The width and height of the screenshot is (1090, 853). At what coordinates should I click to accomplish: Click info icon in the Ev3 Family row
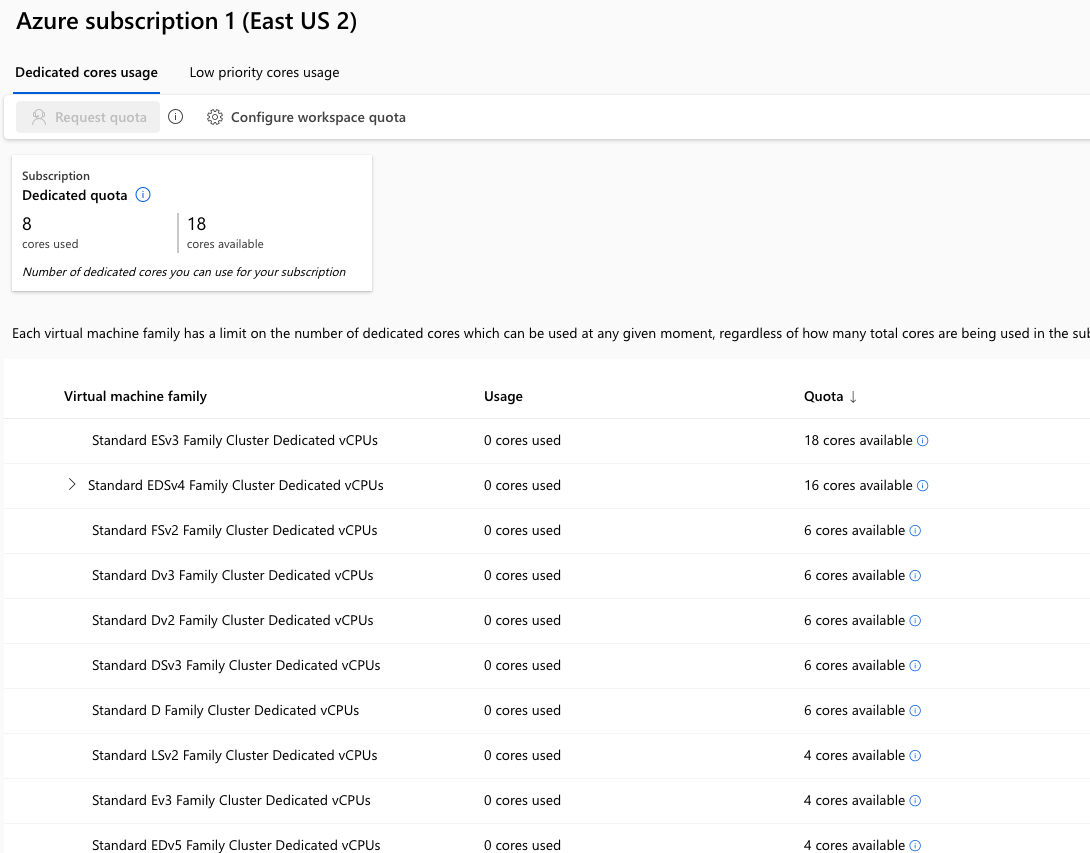tap(916, 801)
